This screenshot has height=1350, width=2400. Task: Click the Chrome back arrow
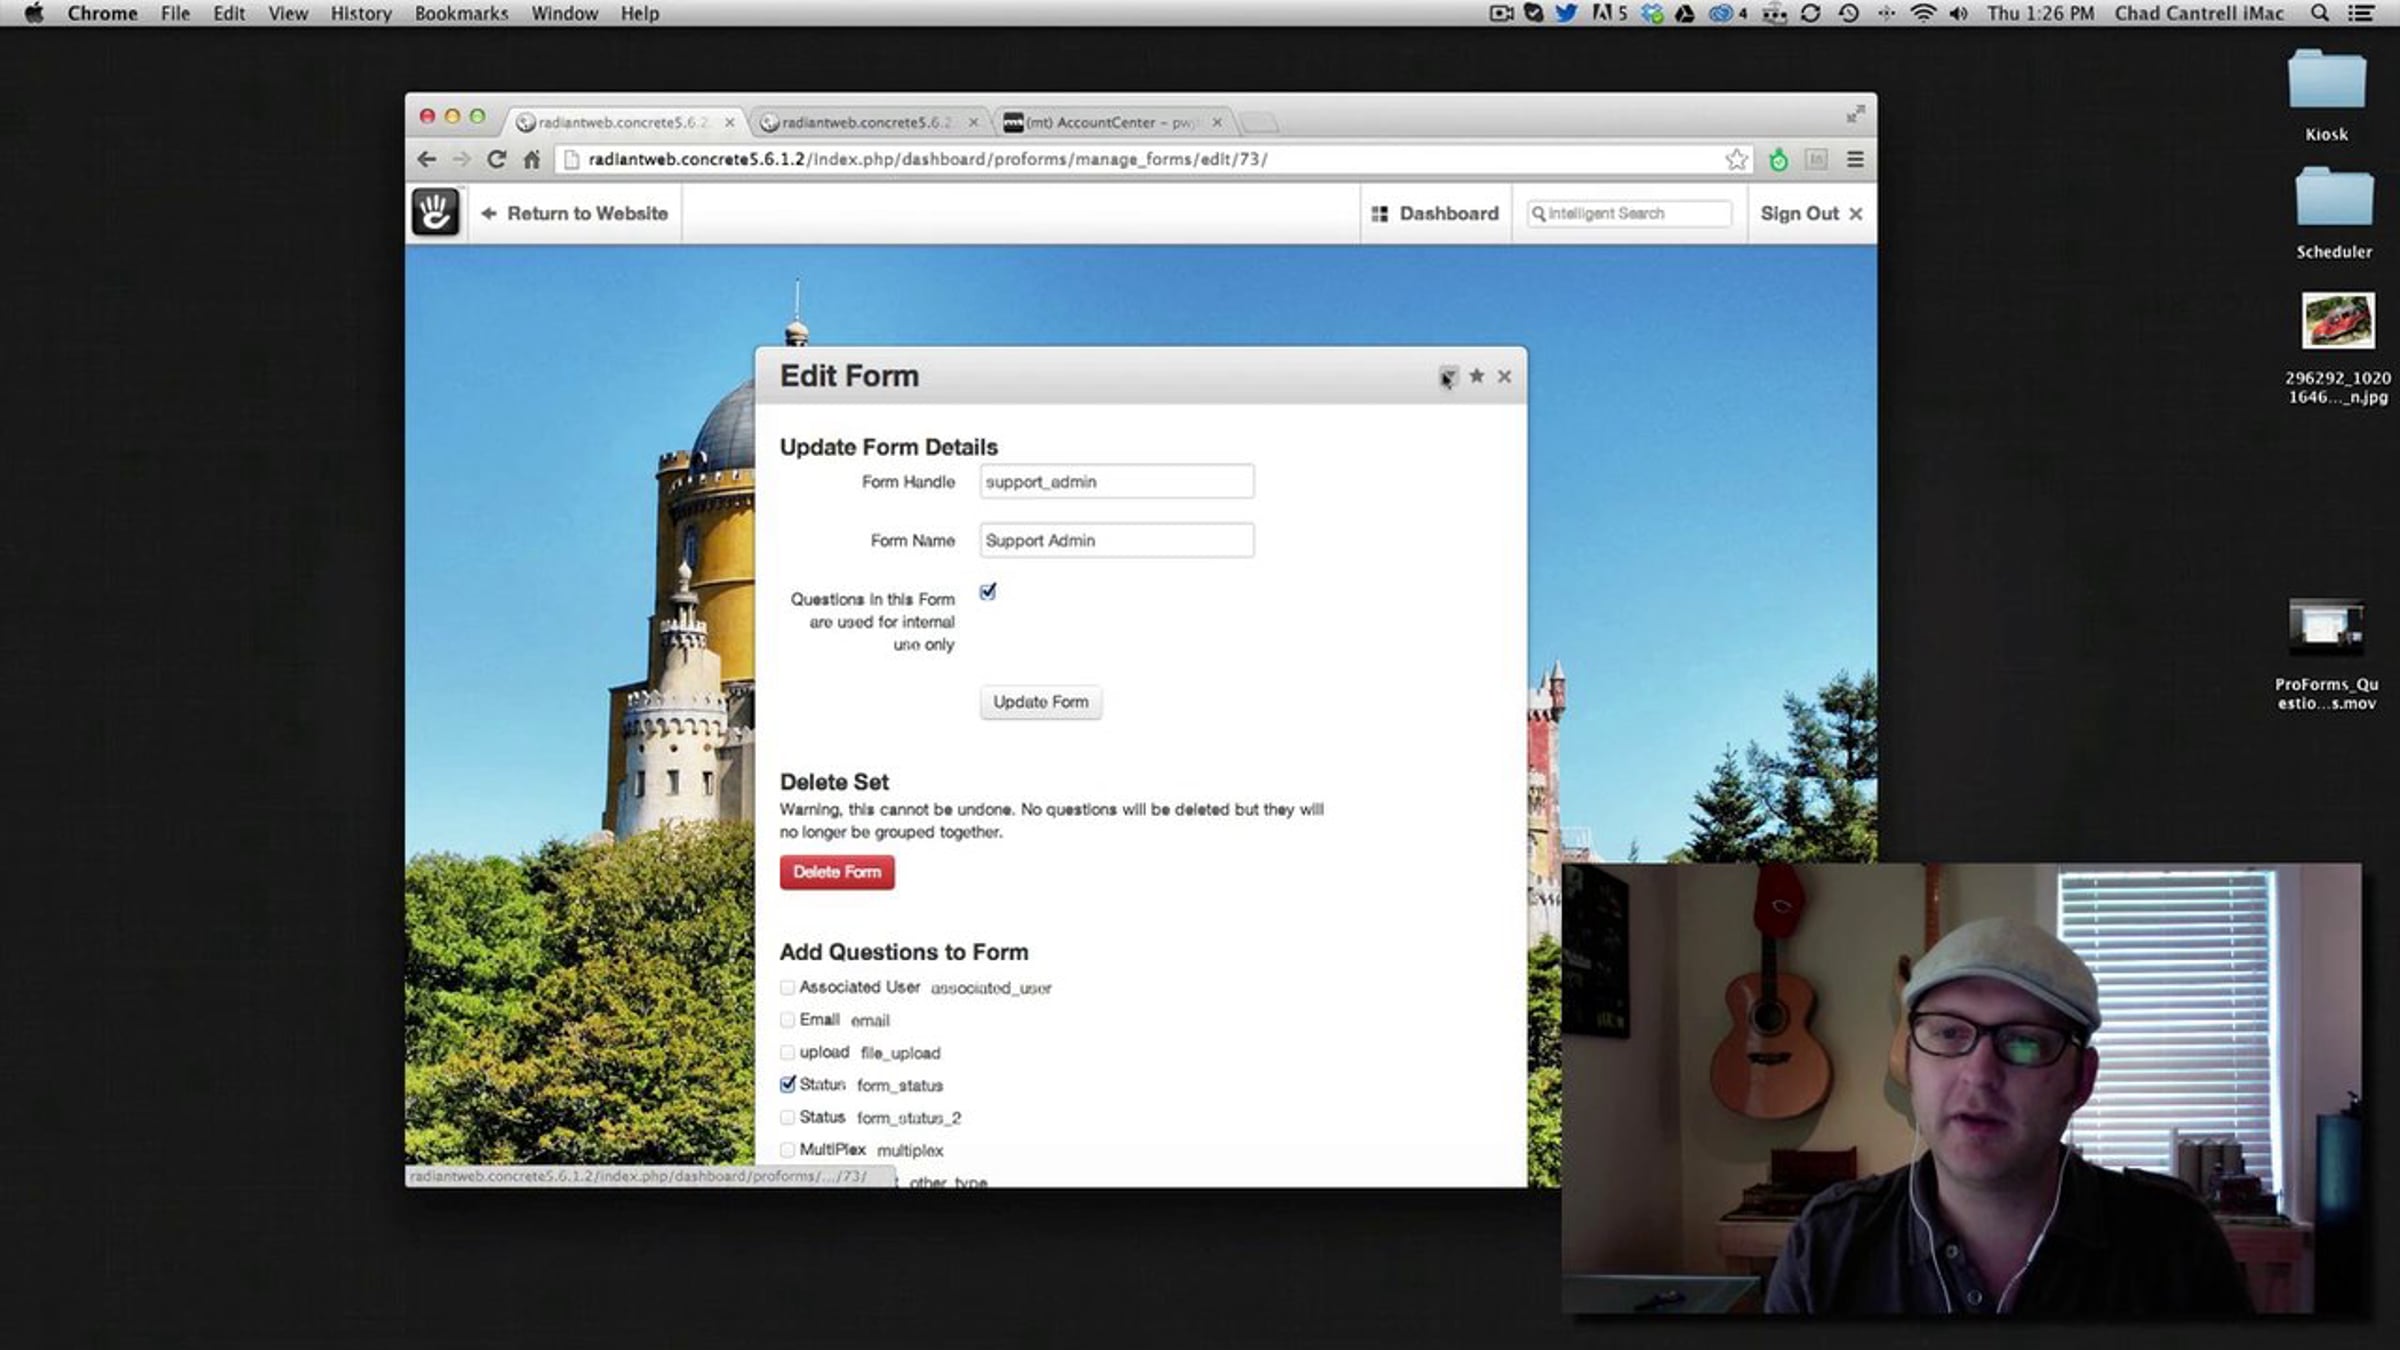tap(427, 159)
